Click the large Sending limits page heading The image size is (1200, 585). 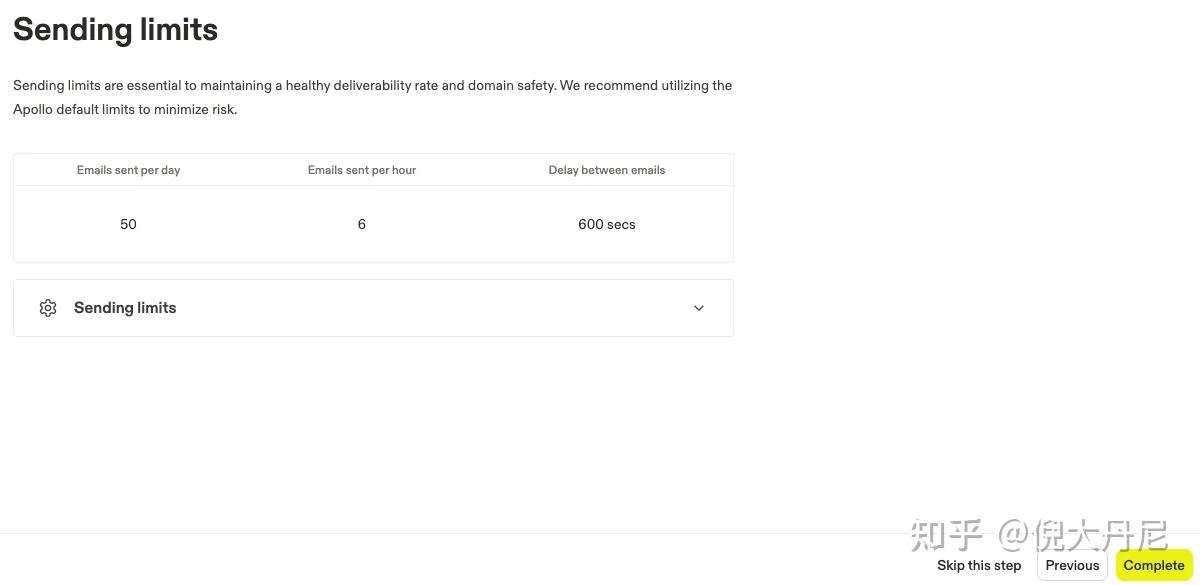115,29
